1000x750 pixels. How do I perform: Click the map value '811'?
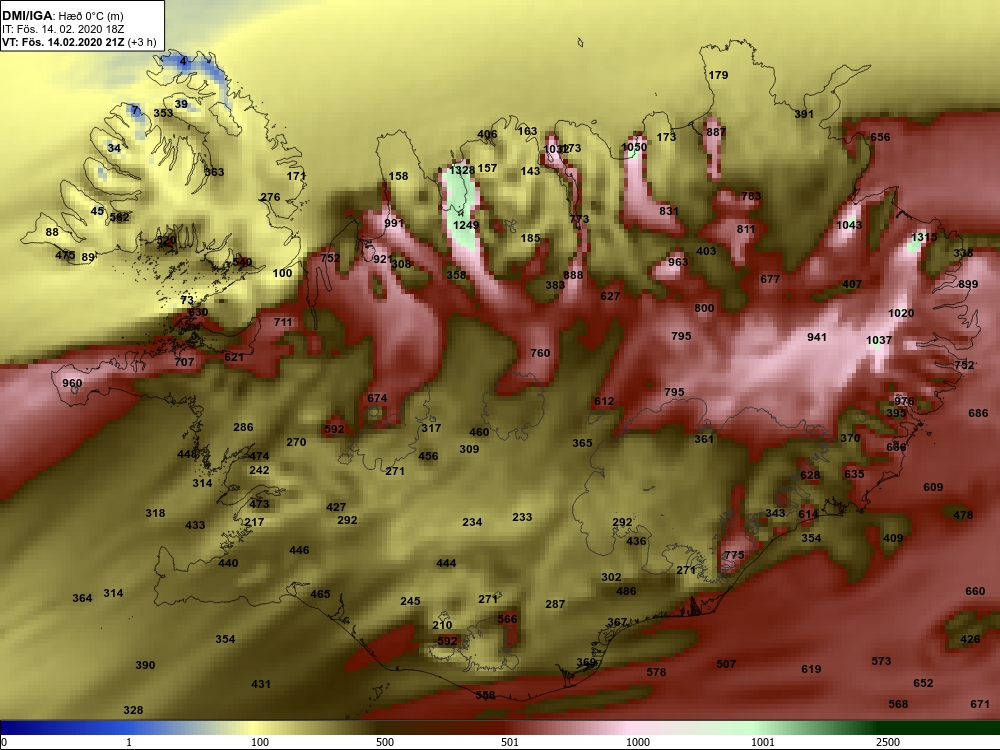pyautogui.click(x=746, y=229)
